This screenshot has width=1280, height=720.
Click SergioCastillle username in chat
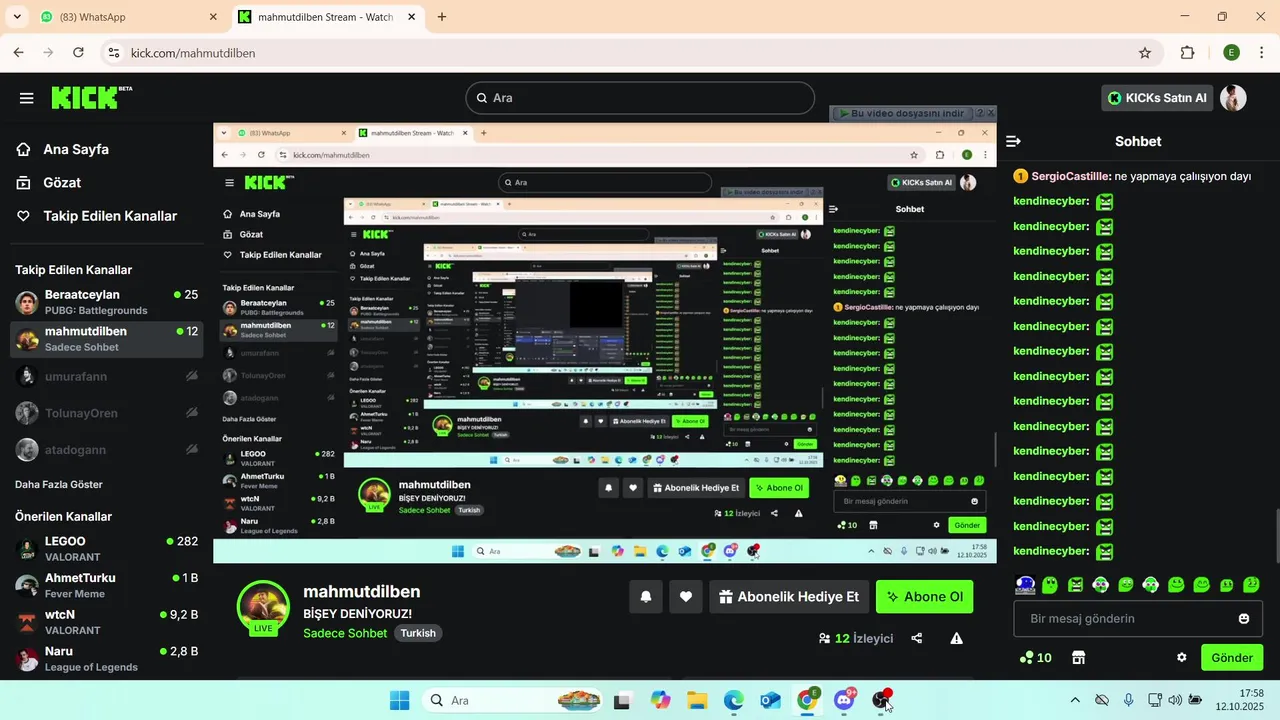[1070, 176]
